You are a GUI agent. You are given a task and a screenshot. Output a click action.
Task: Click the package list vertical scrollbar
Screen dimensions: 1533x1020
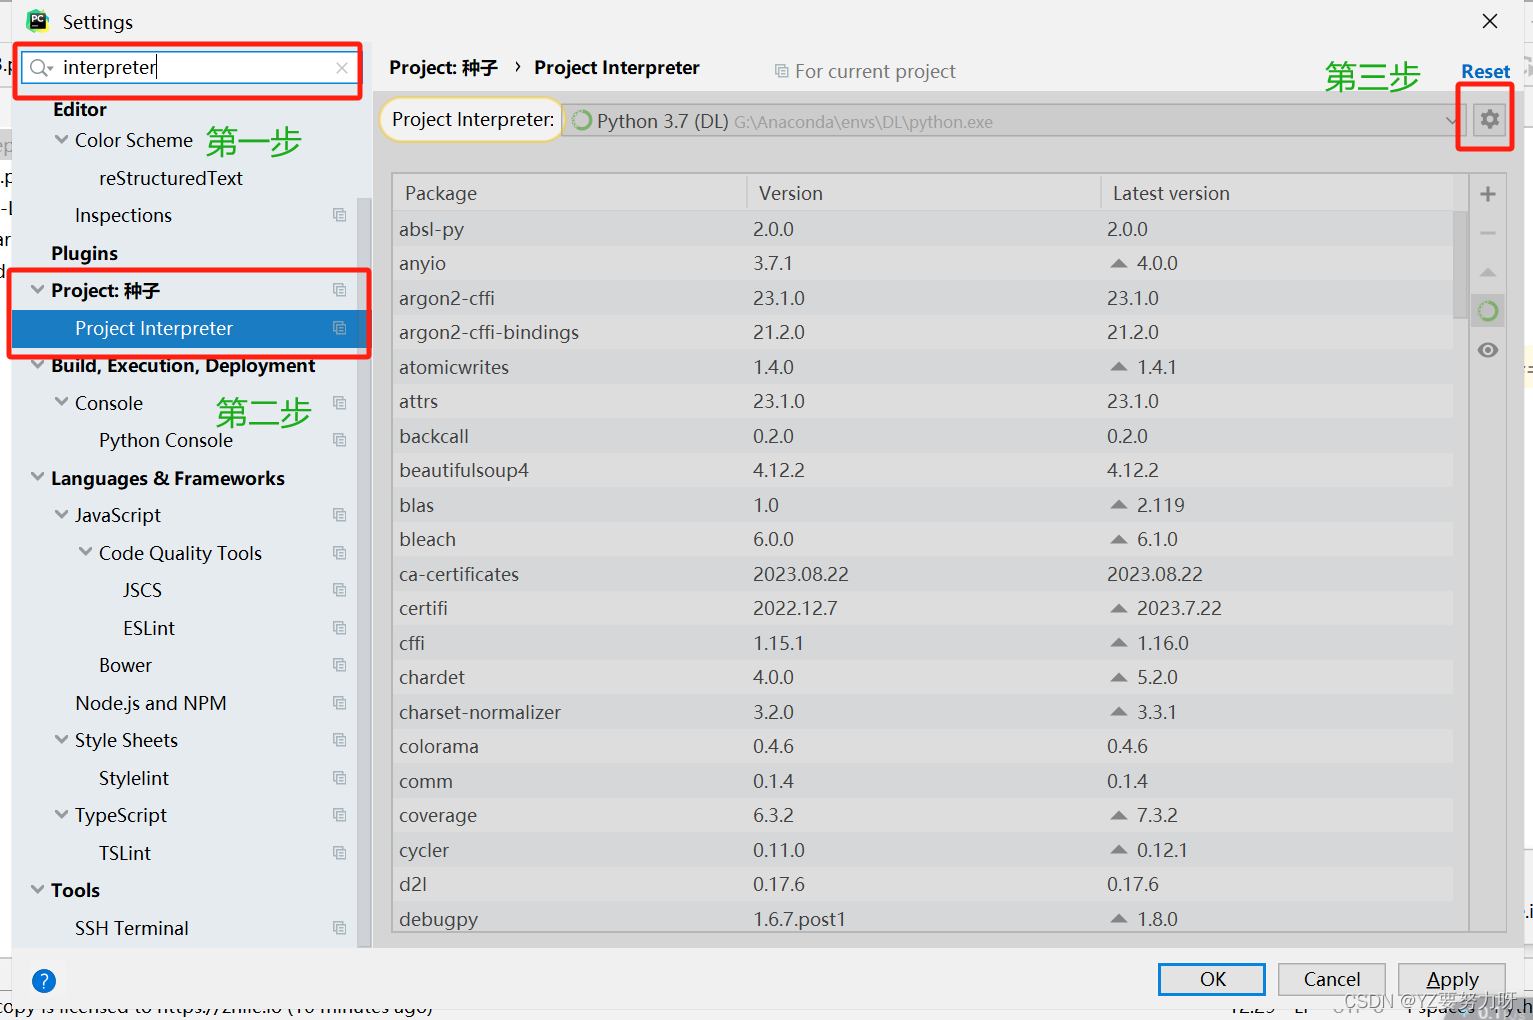[x=1460, y=266]
